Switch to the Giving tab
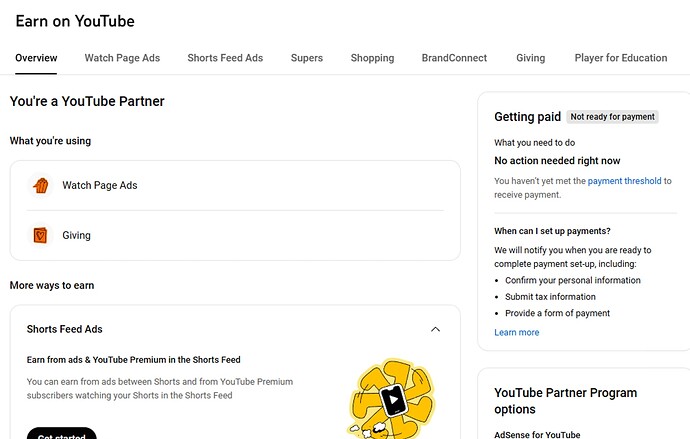690x439 pixels. [531, 58]
